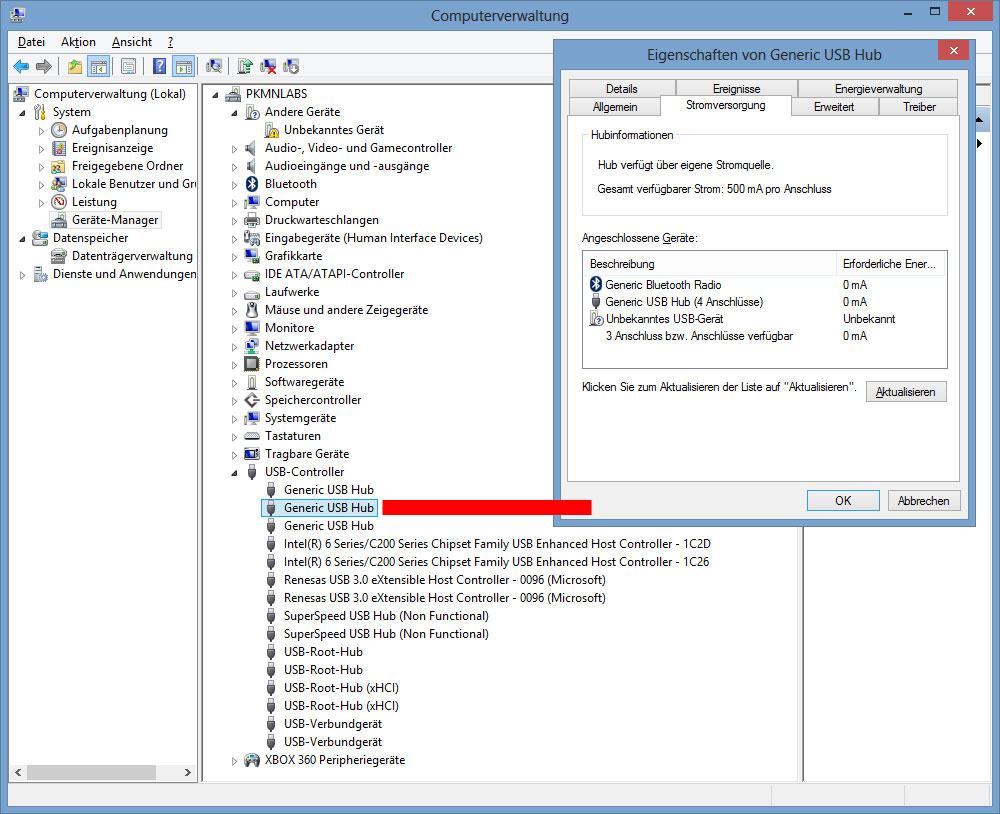This screenshot has height=814, width=1000.
Task: Expand the Aufgabenplanung node
Action: (41, 131)
